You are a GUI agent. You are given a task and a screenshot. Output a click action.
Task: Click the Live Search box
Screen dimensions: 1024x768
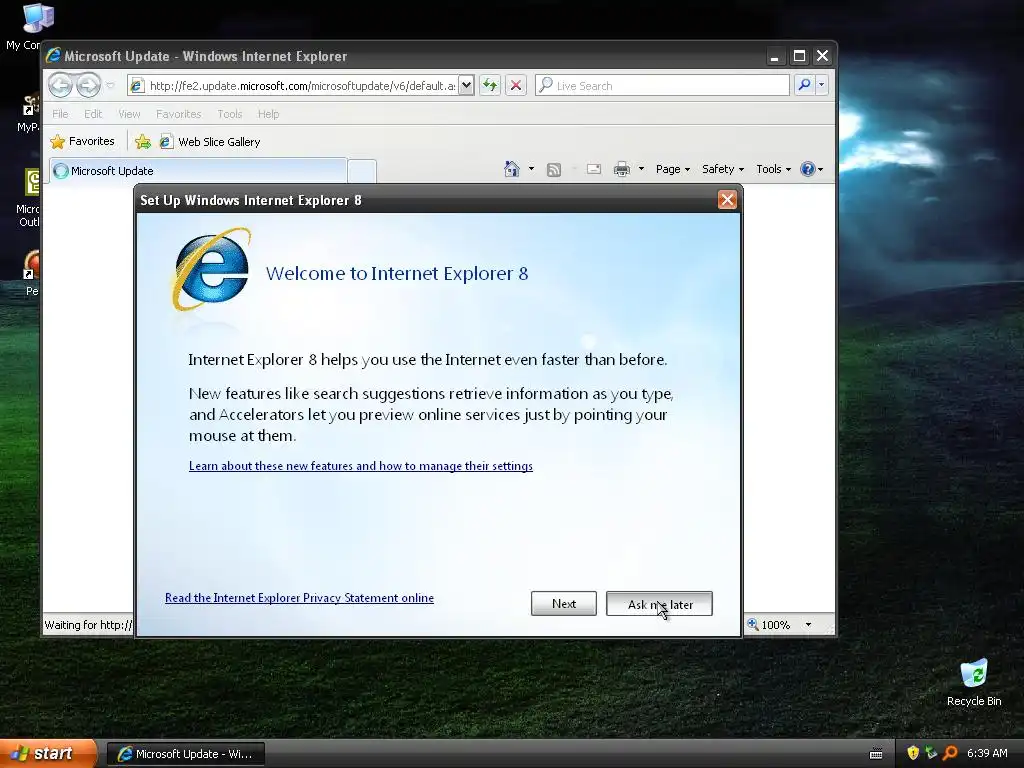point(662,86)
